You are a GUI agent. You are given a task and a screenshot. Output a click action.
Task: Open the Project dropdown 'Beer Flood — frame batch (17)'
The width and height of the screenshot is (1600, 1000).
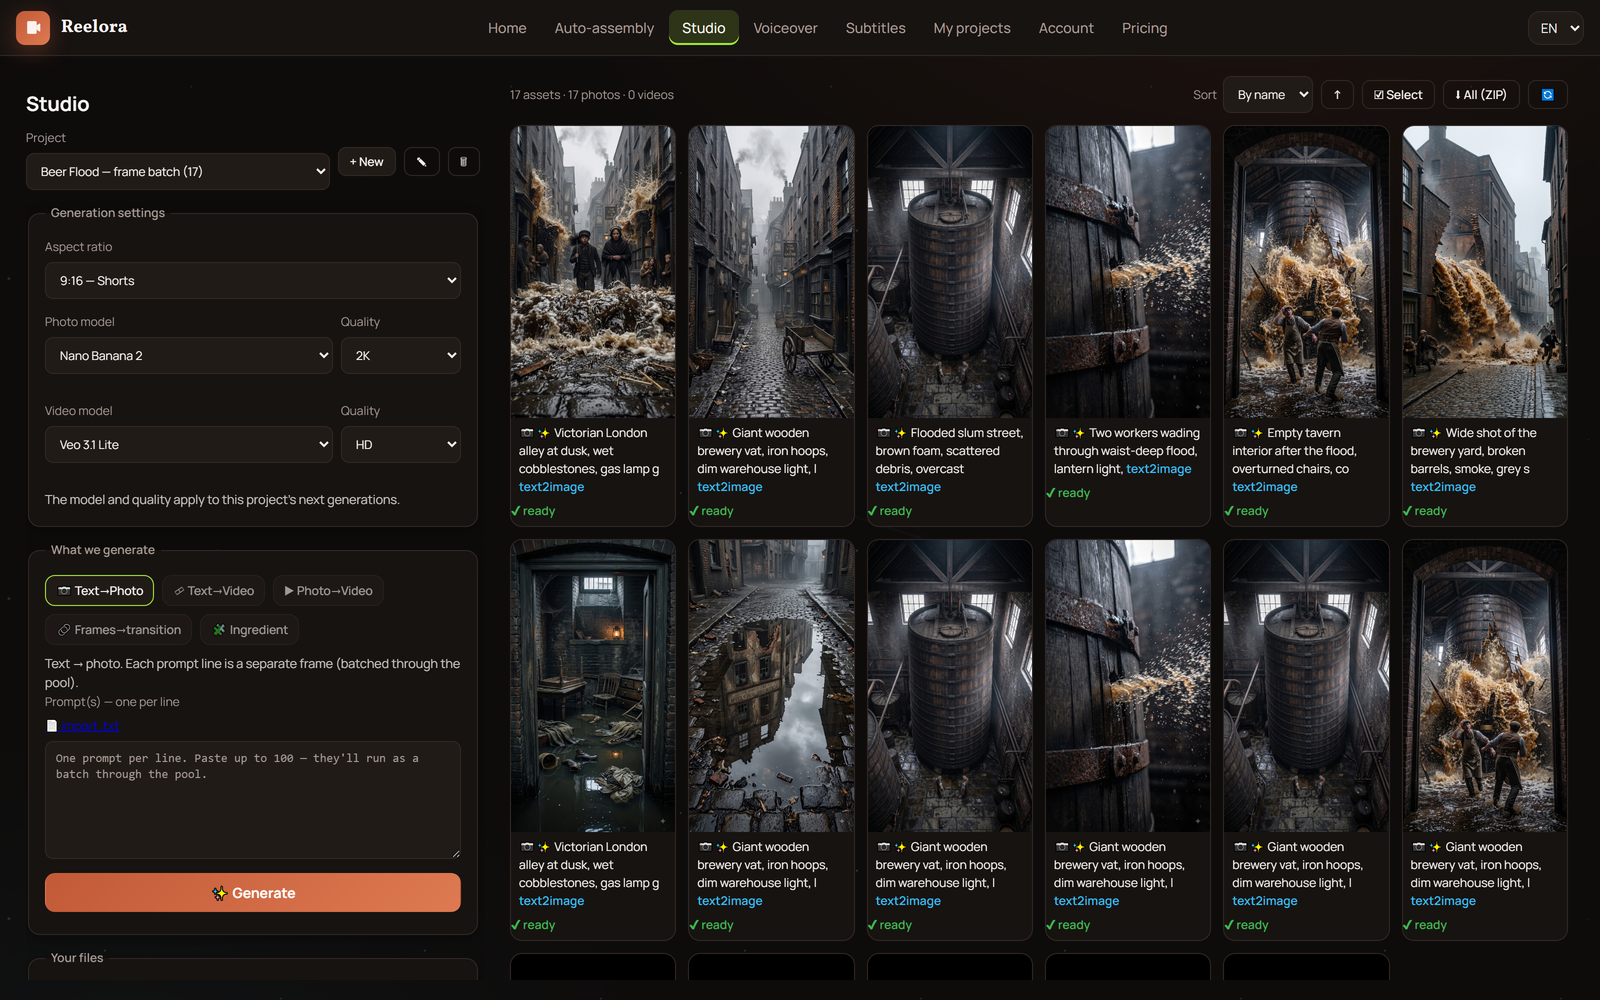[x=178, y=172]
